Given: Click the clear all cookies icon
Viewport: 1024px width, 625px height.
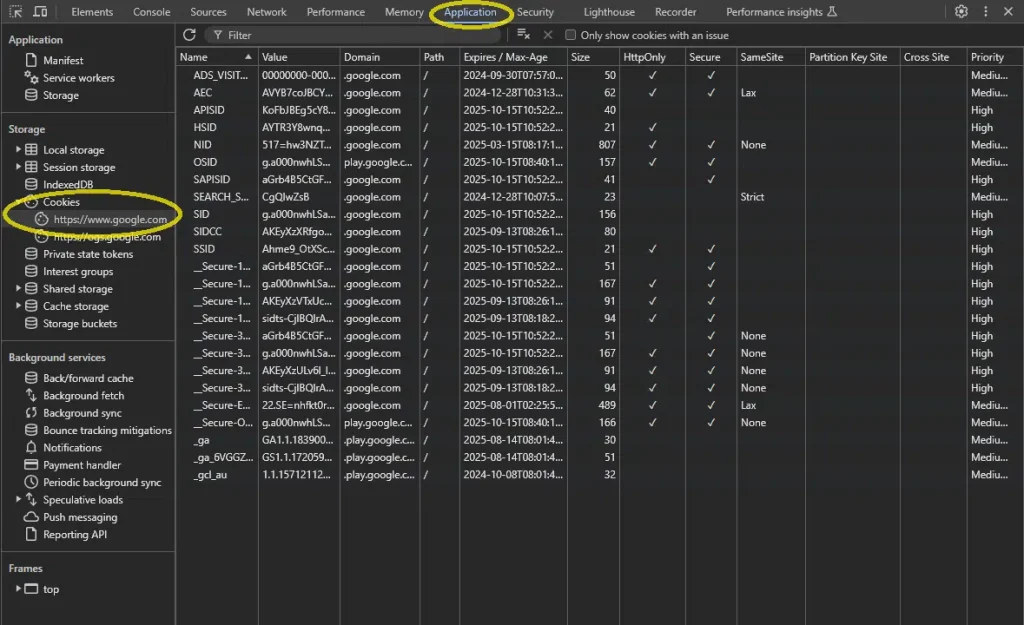Looking at the screenshot, I should pos(523,35).
